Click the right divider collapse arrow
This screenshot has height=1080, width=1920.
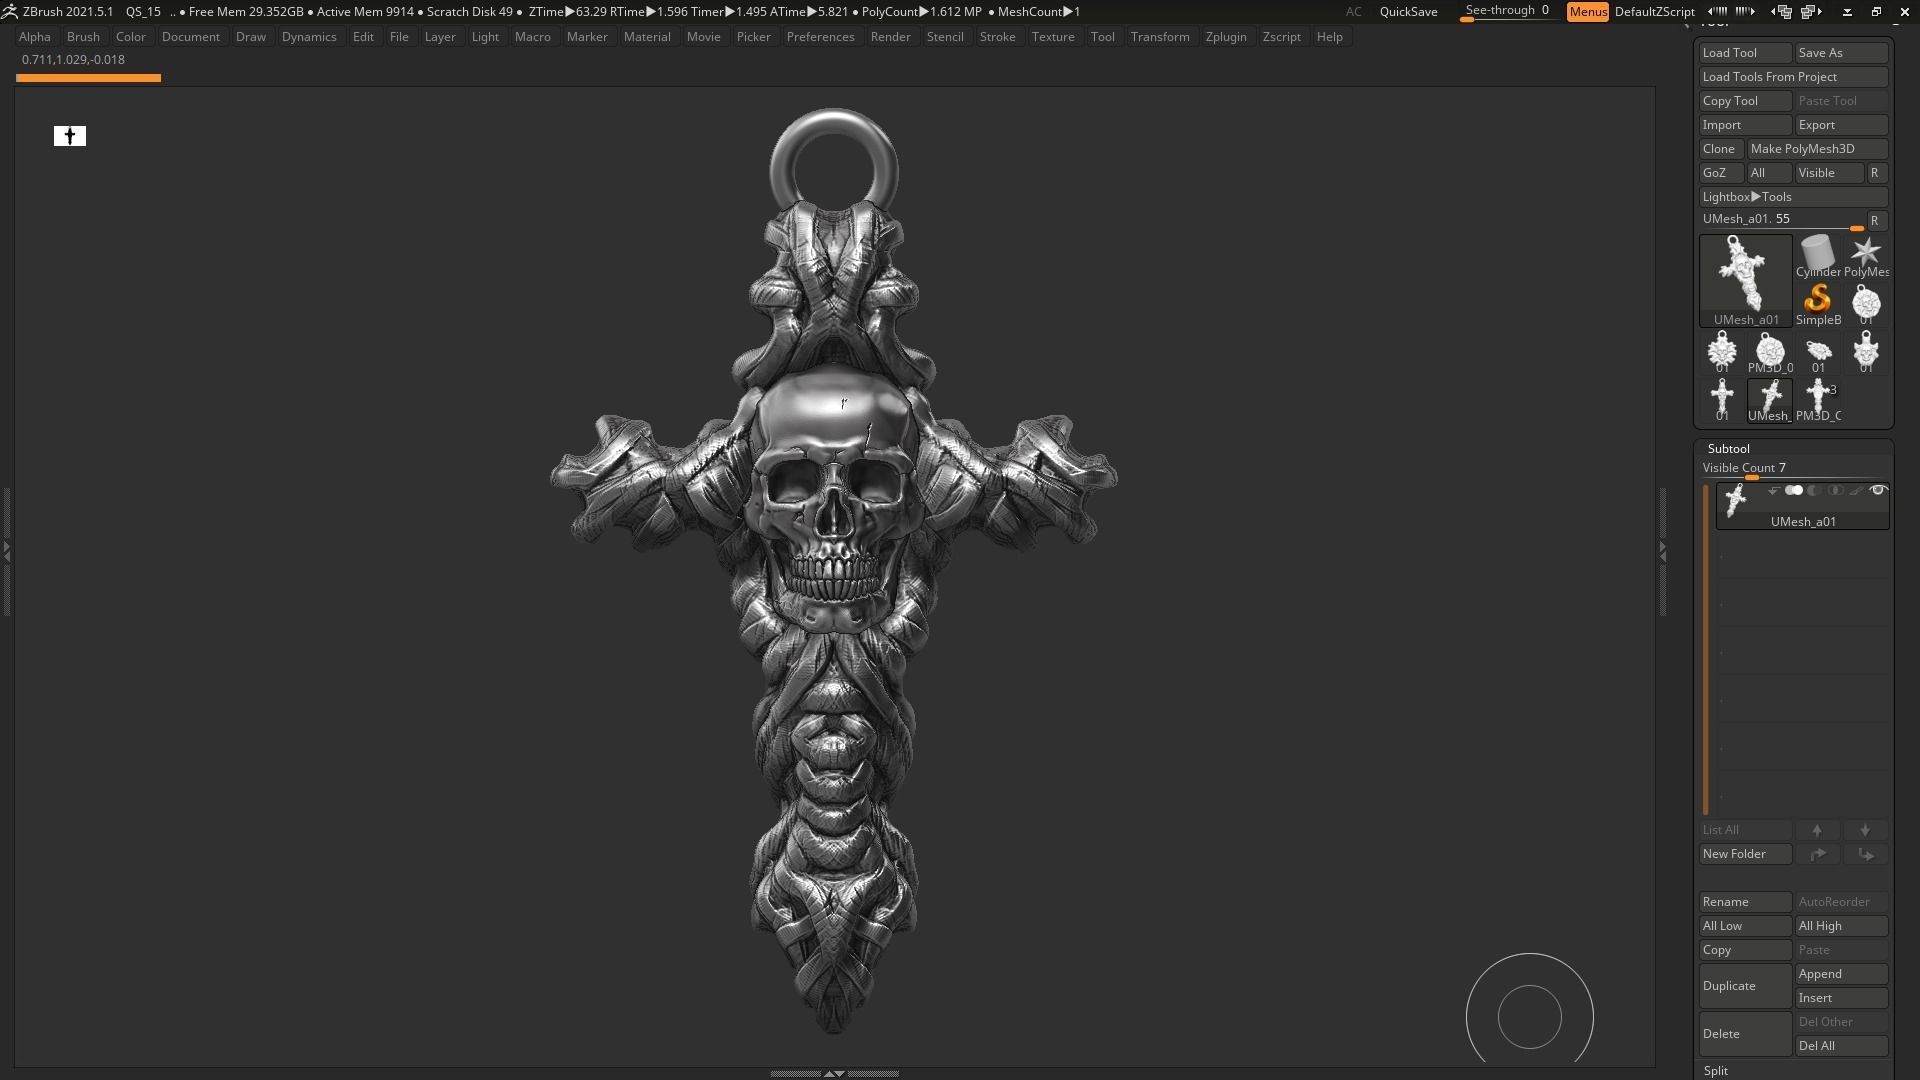[x=1662, y=551]
